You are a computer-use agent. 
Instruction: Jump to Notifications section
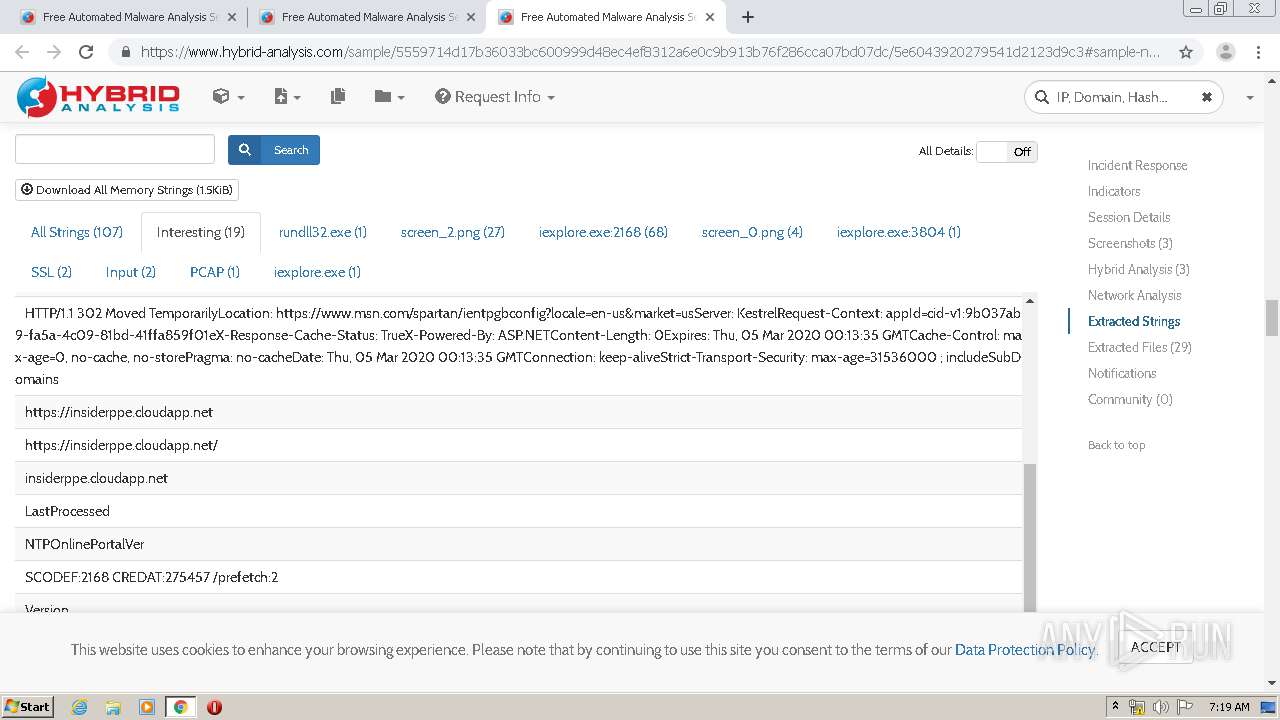coord(1122,373)
